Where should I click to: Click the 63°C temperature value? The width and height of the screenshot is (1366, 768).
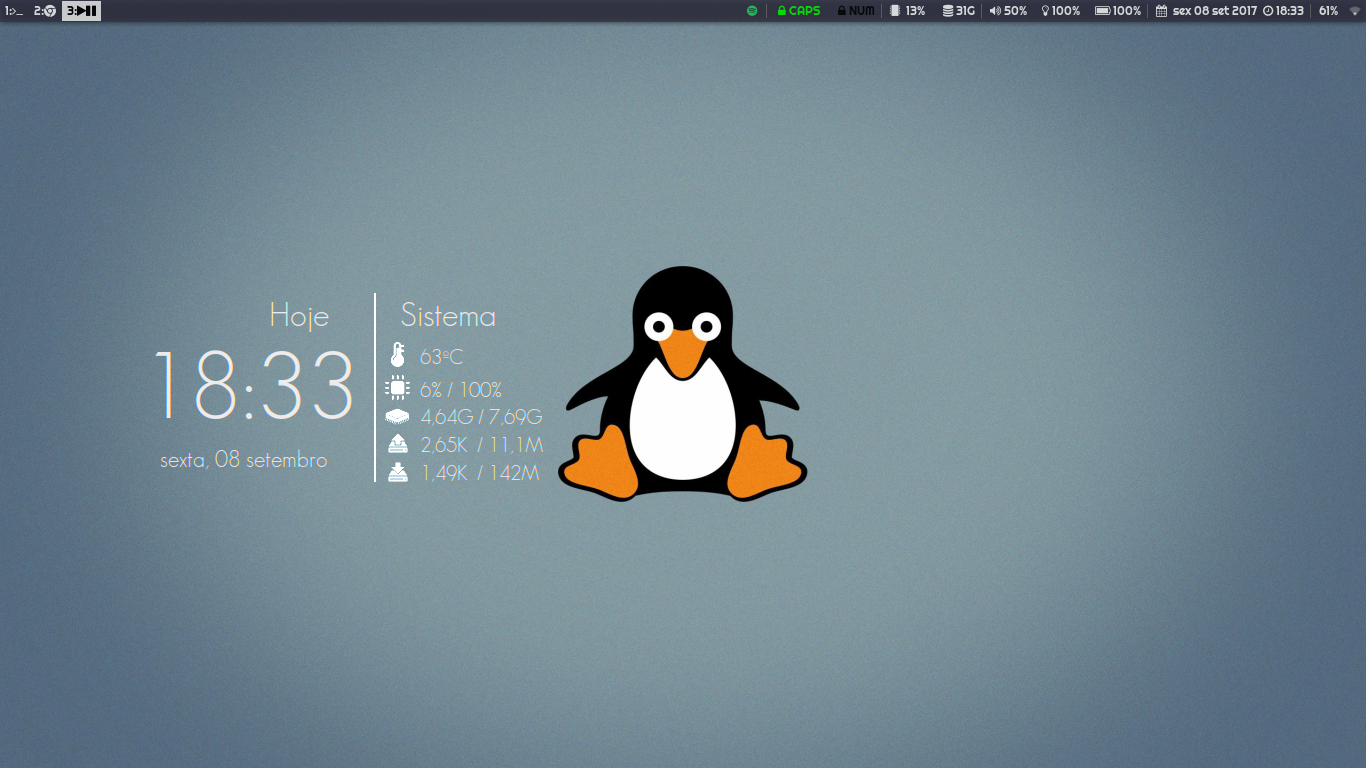click(x=441, y=357)
